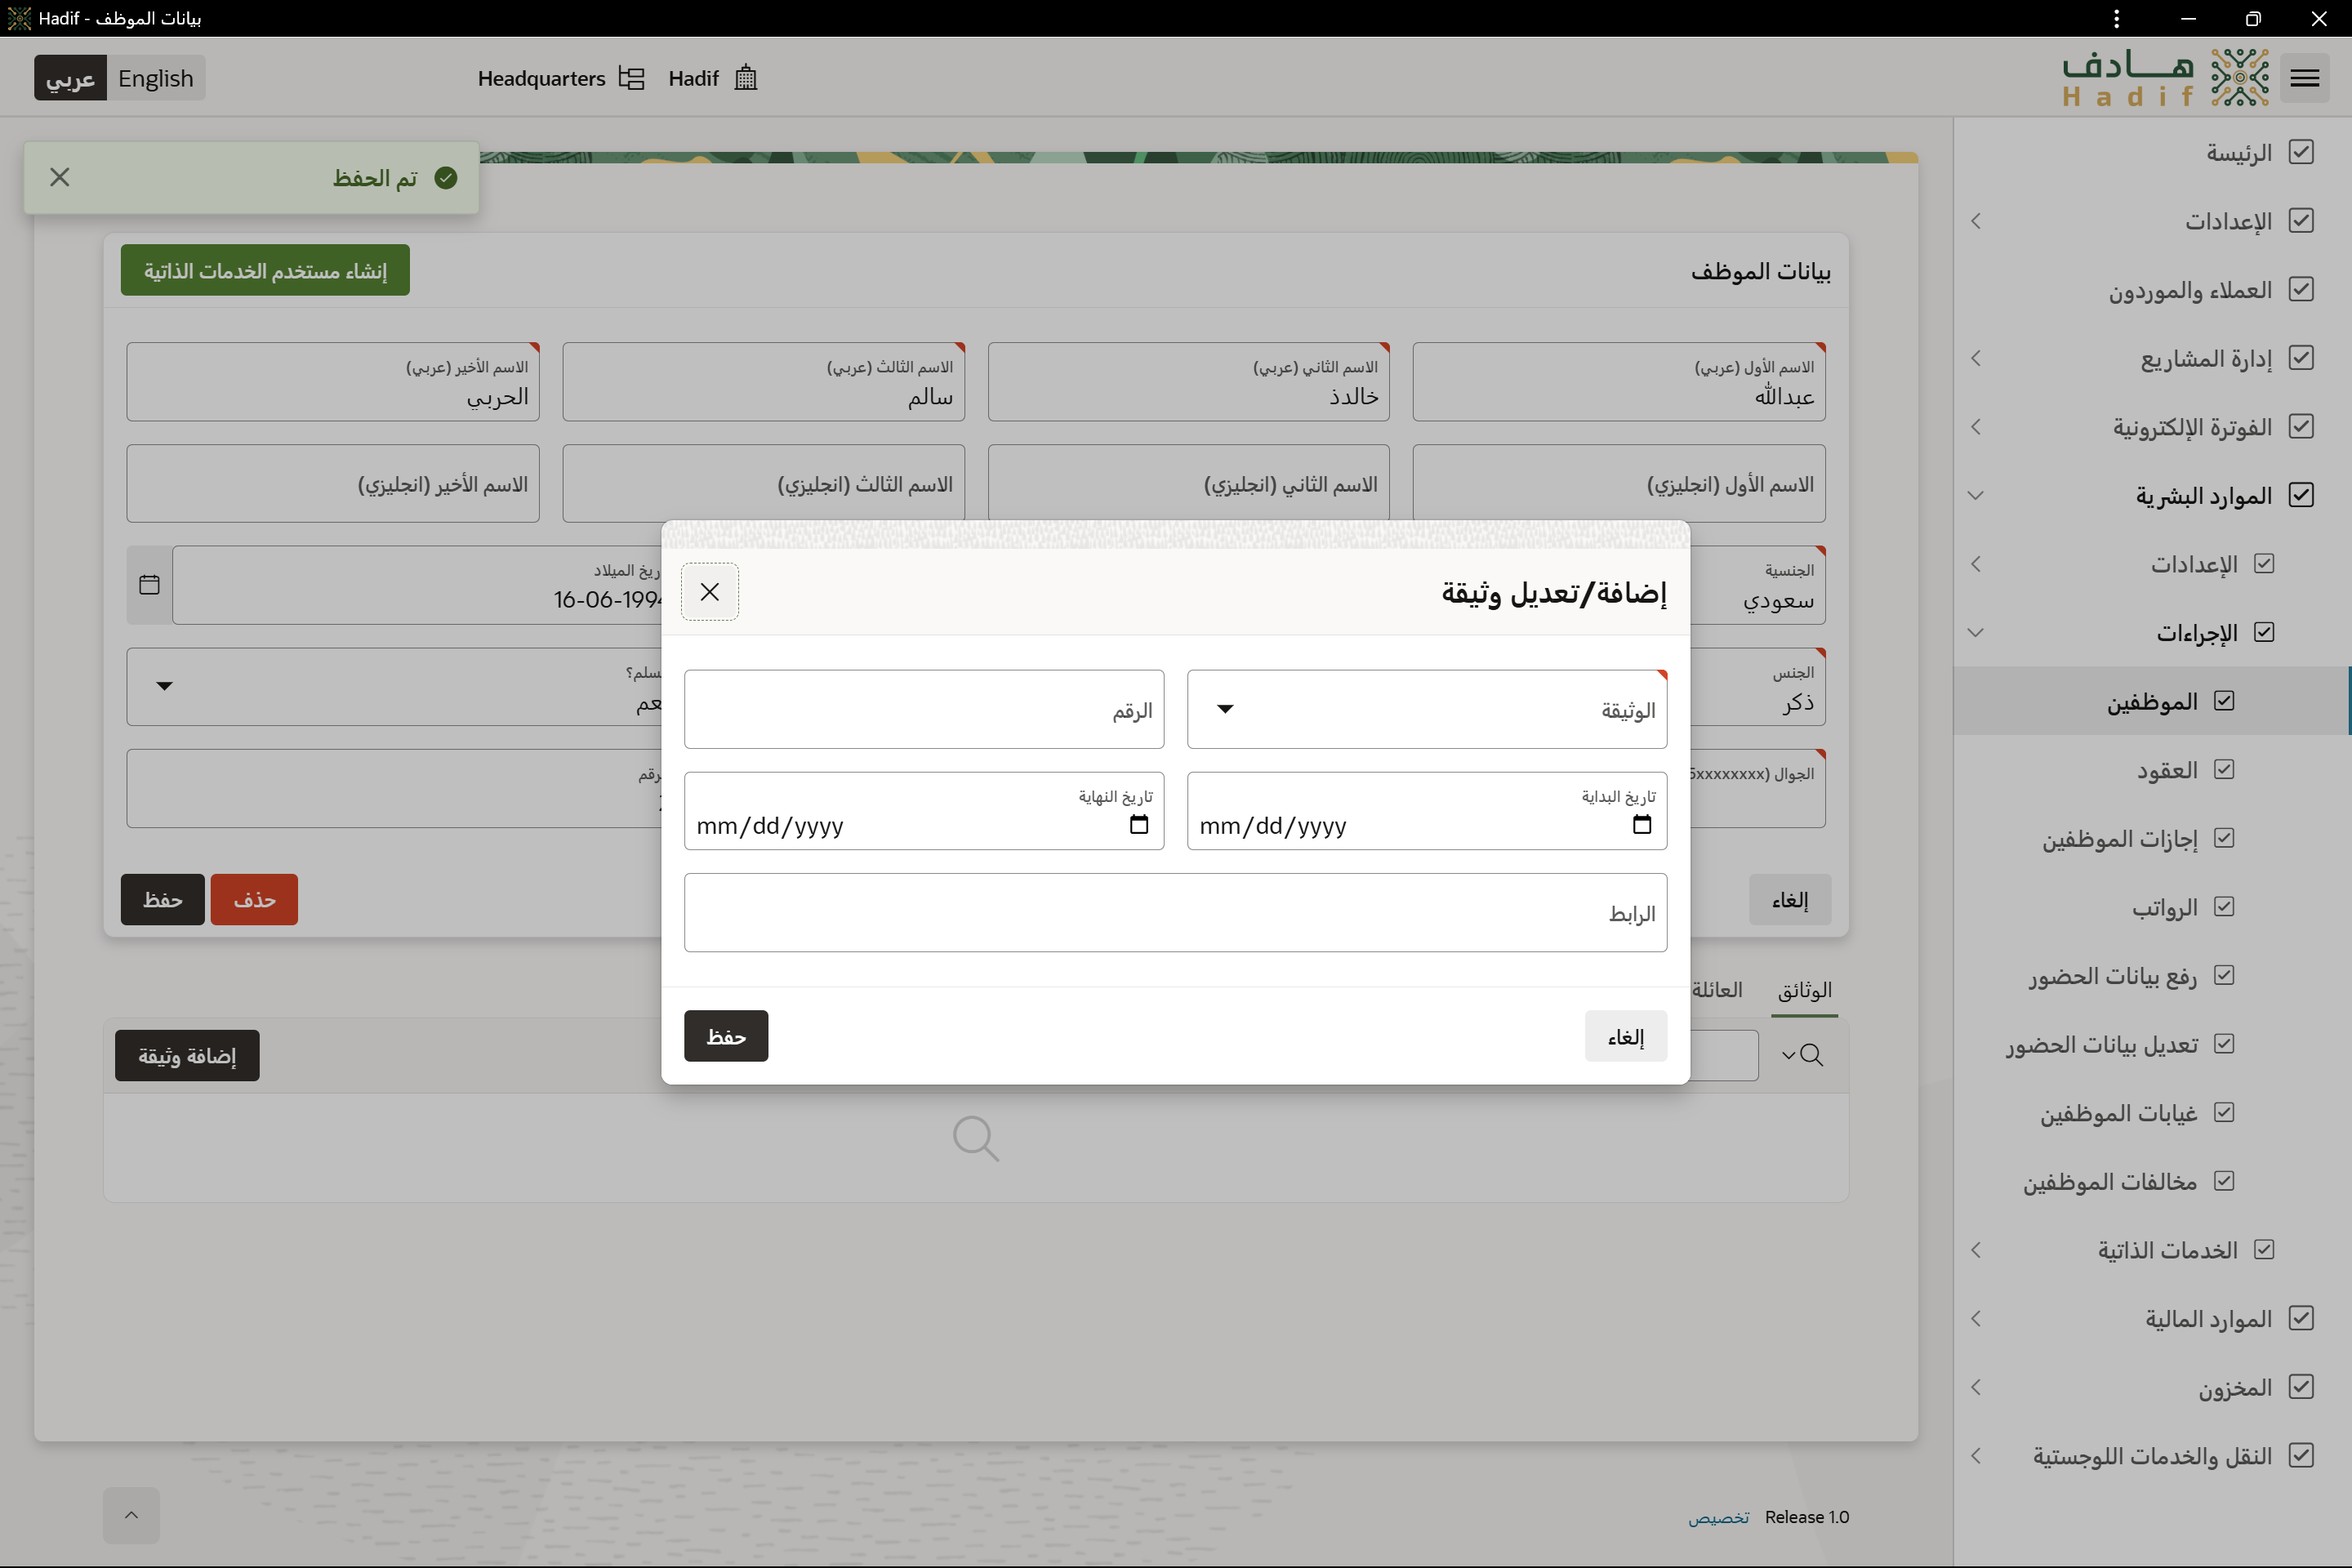
Task: Focus الاسم الأخير (انجليزي) field
Action: [x=333, y=483]
